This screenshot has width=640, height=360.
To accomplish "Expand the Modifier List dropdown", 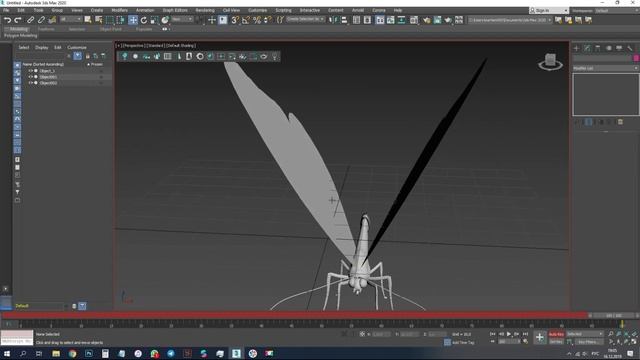I will point(606,68).
